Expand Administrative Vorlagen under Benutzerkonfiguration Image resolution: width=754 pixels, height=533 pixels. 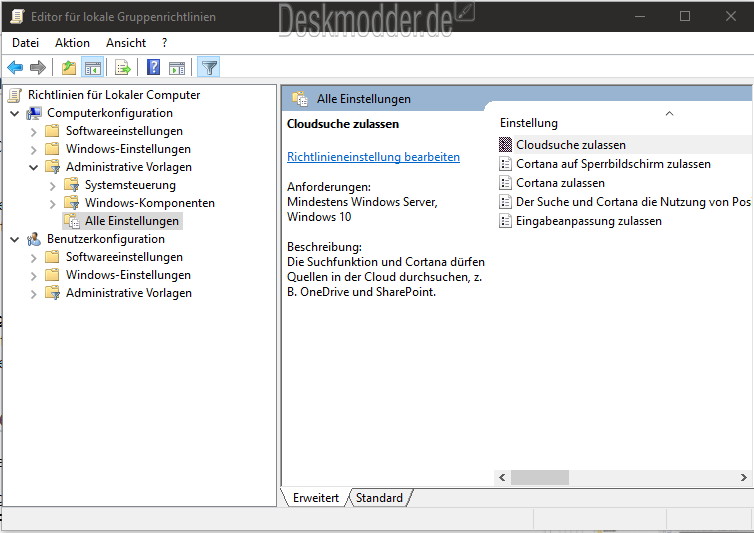(33, 294)
